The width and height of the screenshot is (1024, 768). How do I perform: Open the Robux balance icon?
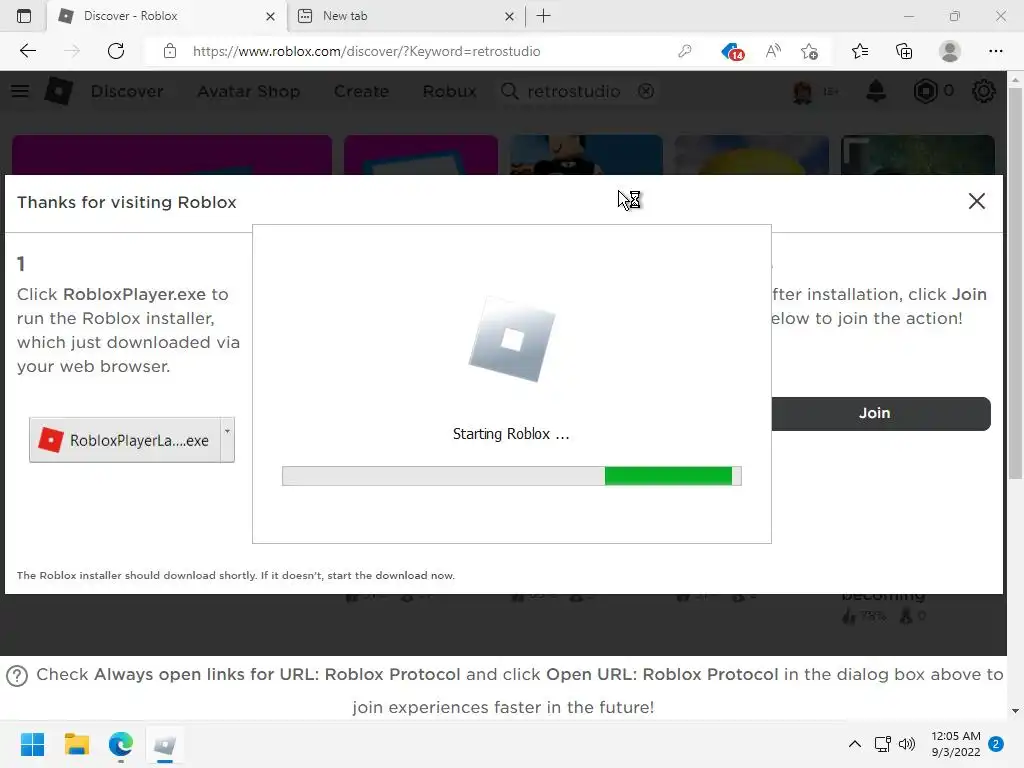pyautogui.click(x=925, y=91)
